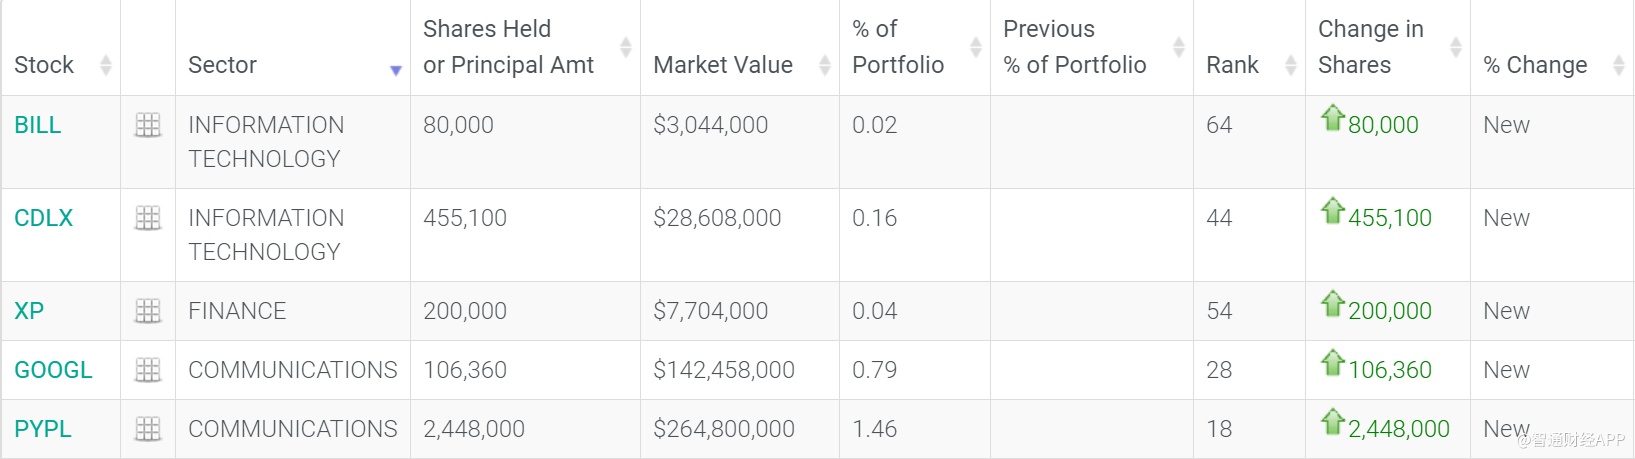The image size is (1635, 459).
Task: Sort by % Change column arrows
Action: [x=1618, y=65]
